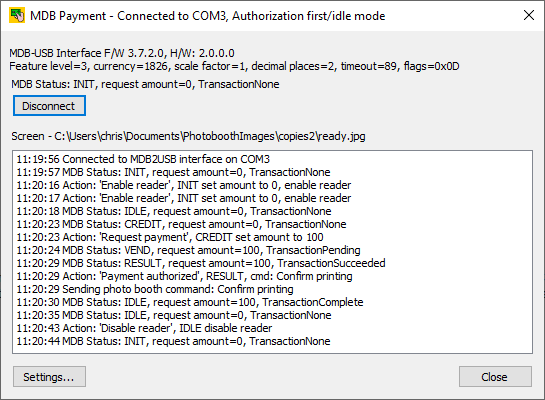
Task: Click the first 'Enable reader' log entry at 11:20:16
Action: tap(184, 185)
